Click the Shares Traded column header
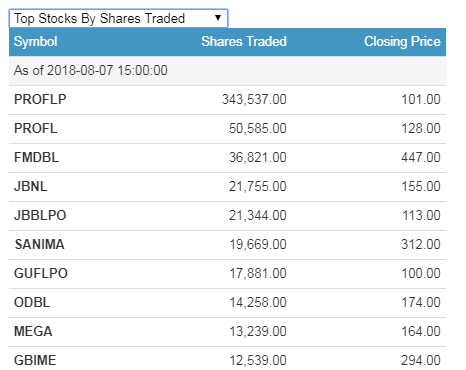The image size is (466, 370). [244, 42]
